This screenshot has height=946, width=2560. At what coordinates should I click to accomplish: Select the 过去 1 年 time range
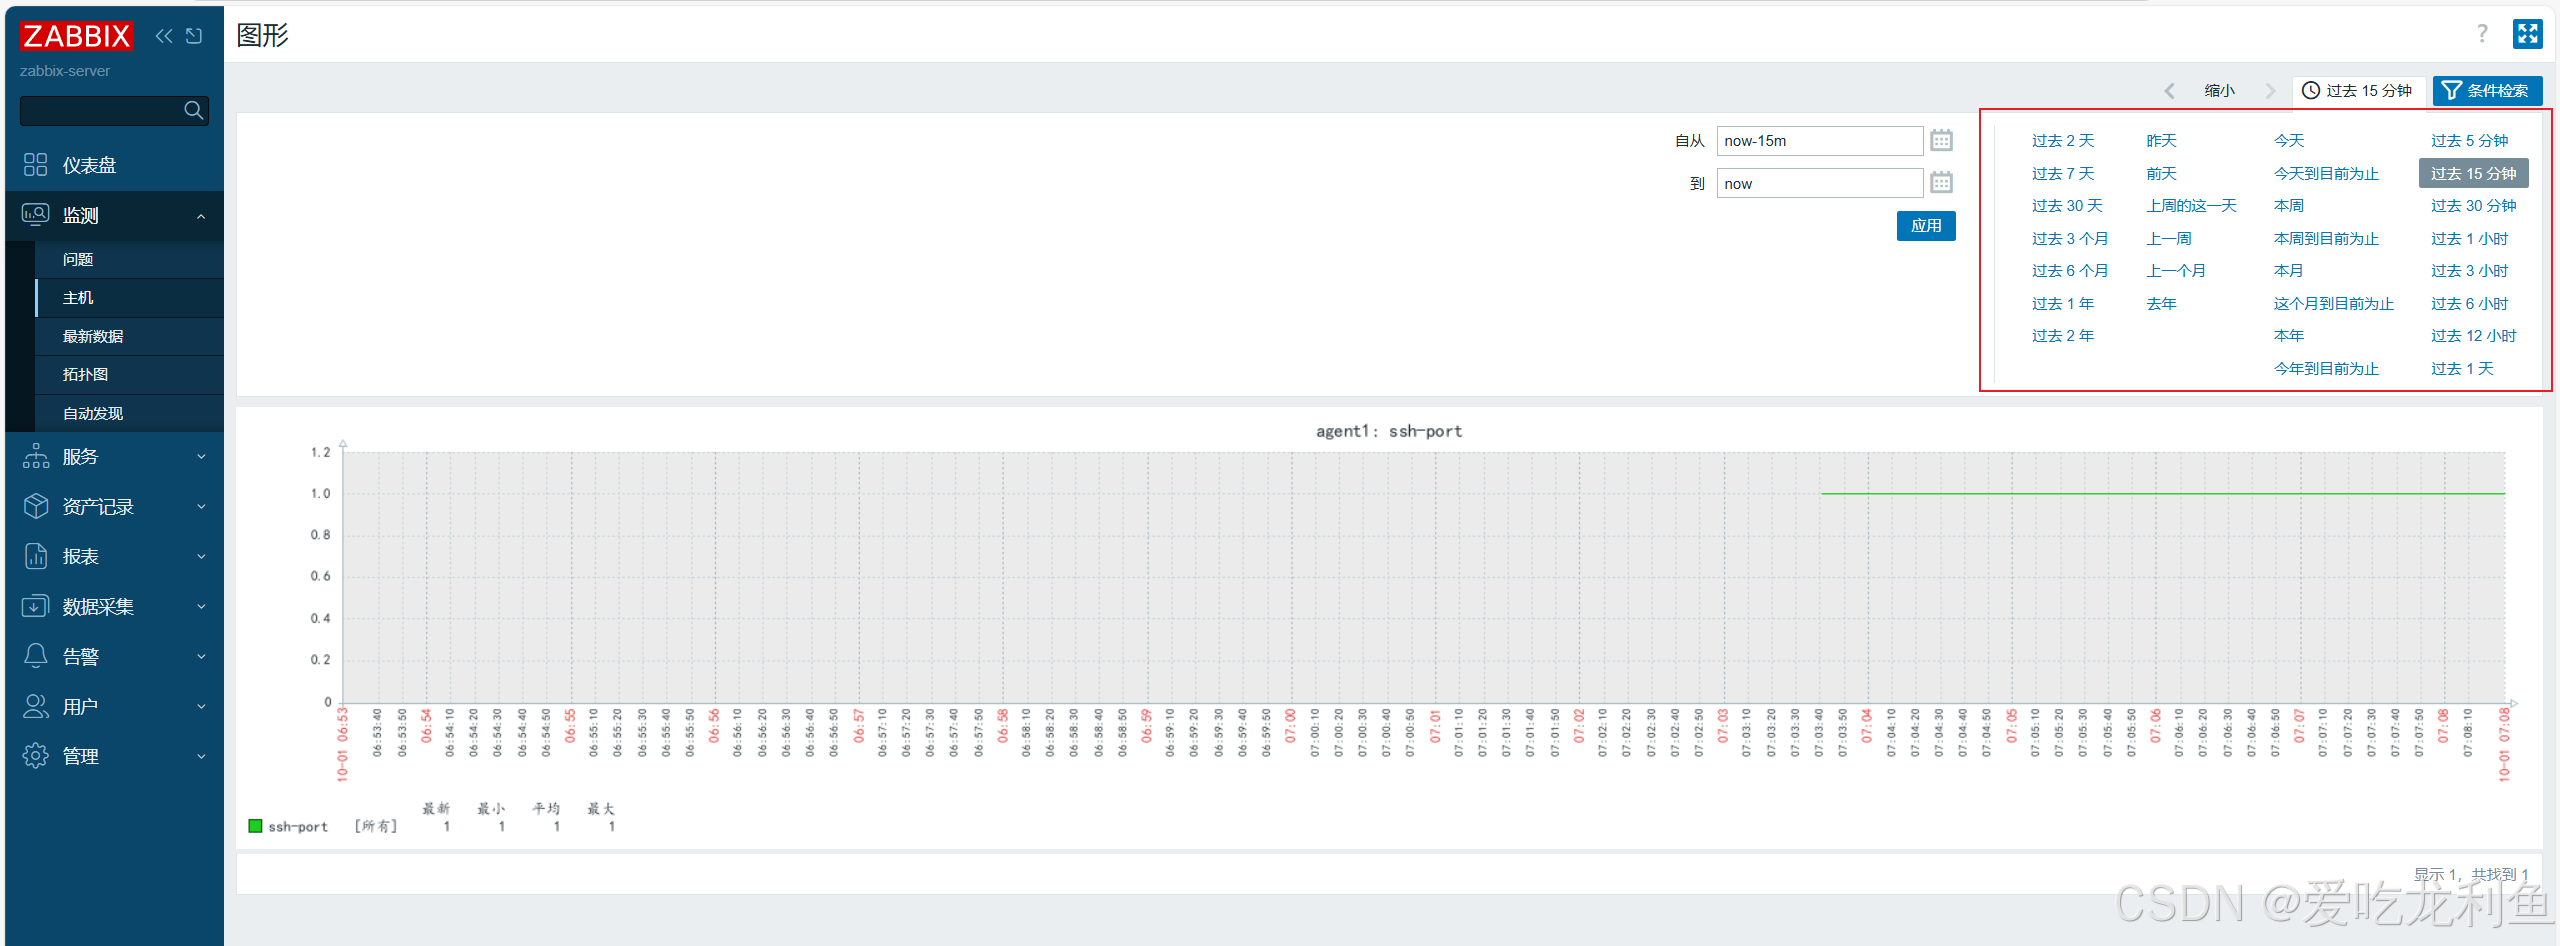coord(2062,304)
